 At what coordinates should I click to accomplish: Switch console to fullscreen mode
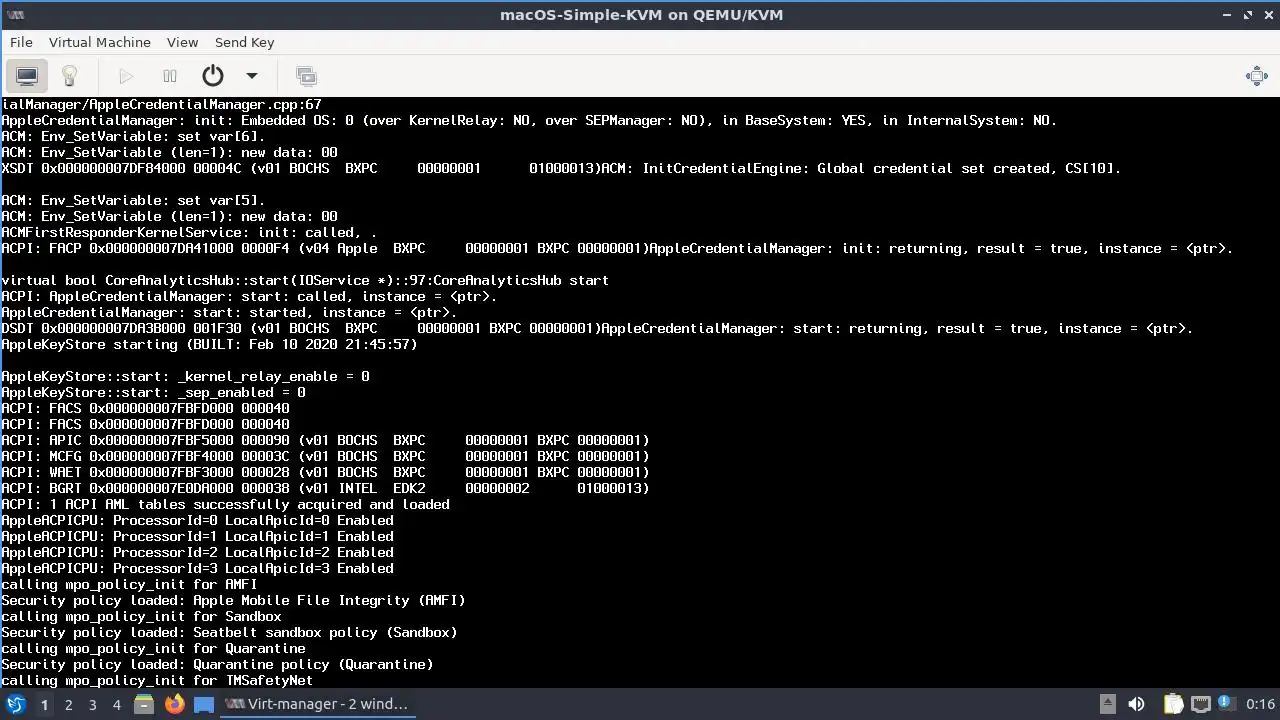point(1257,76)
